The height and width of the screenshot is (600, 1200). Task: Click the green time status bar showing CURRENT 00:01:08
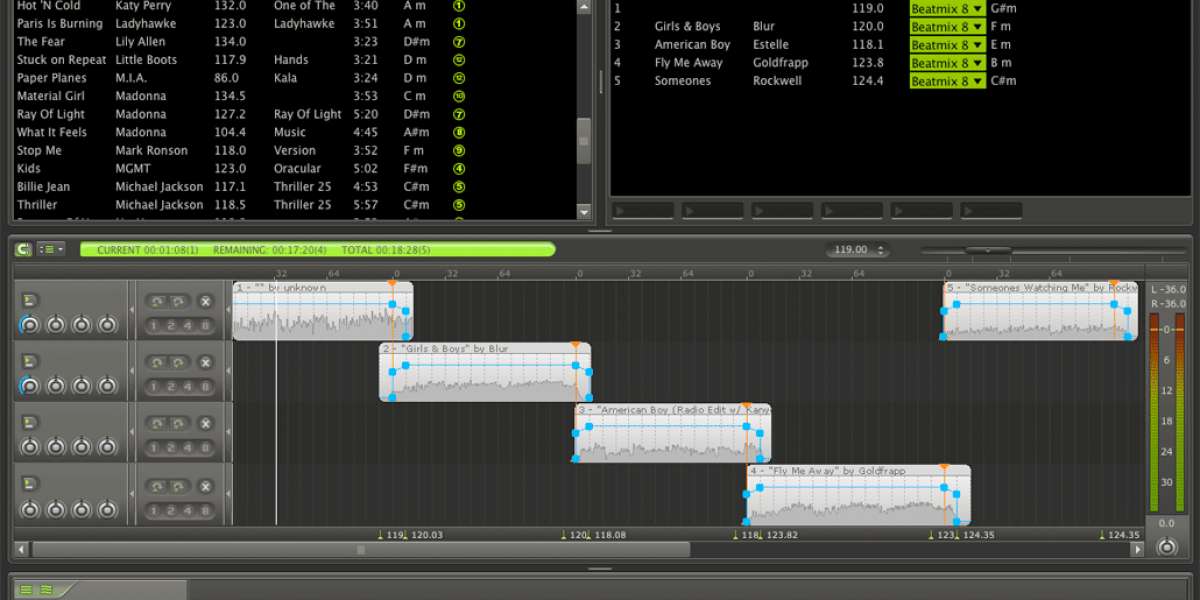click(x=318, y=249)
